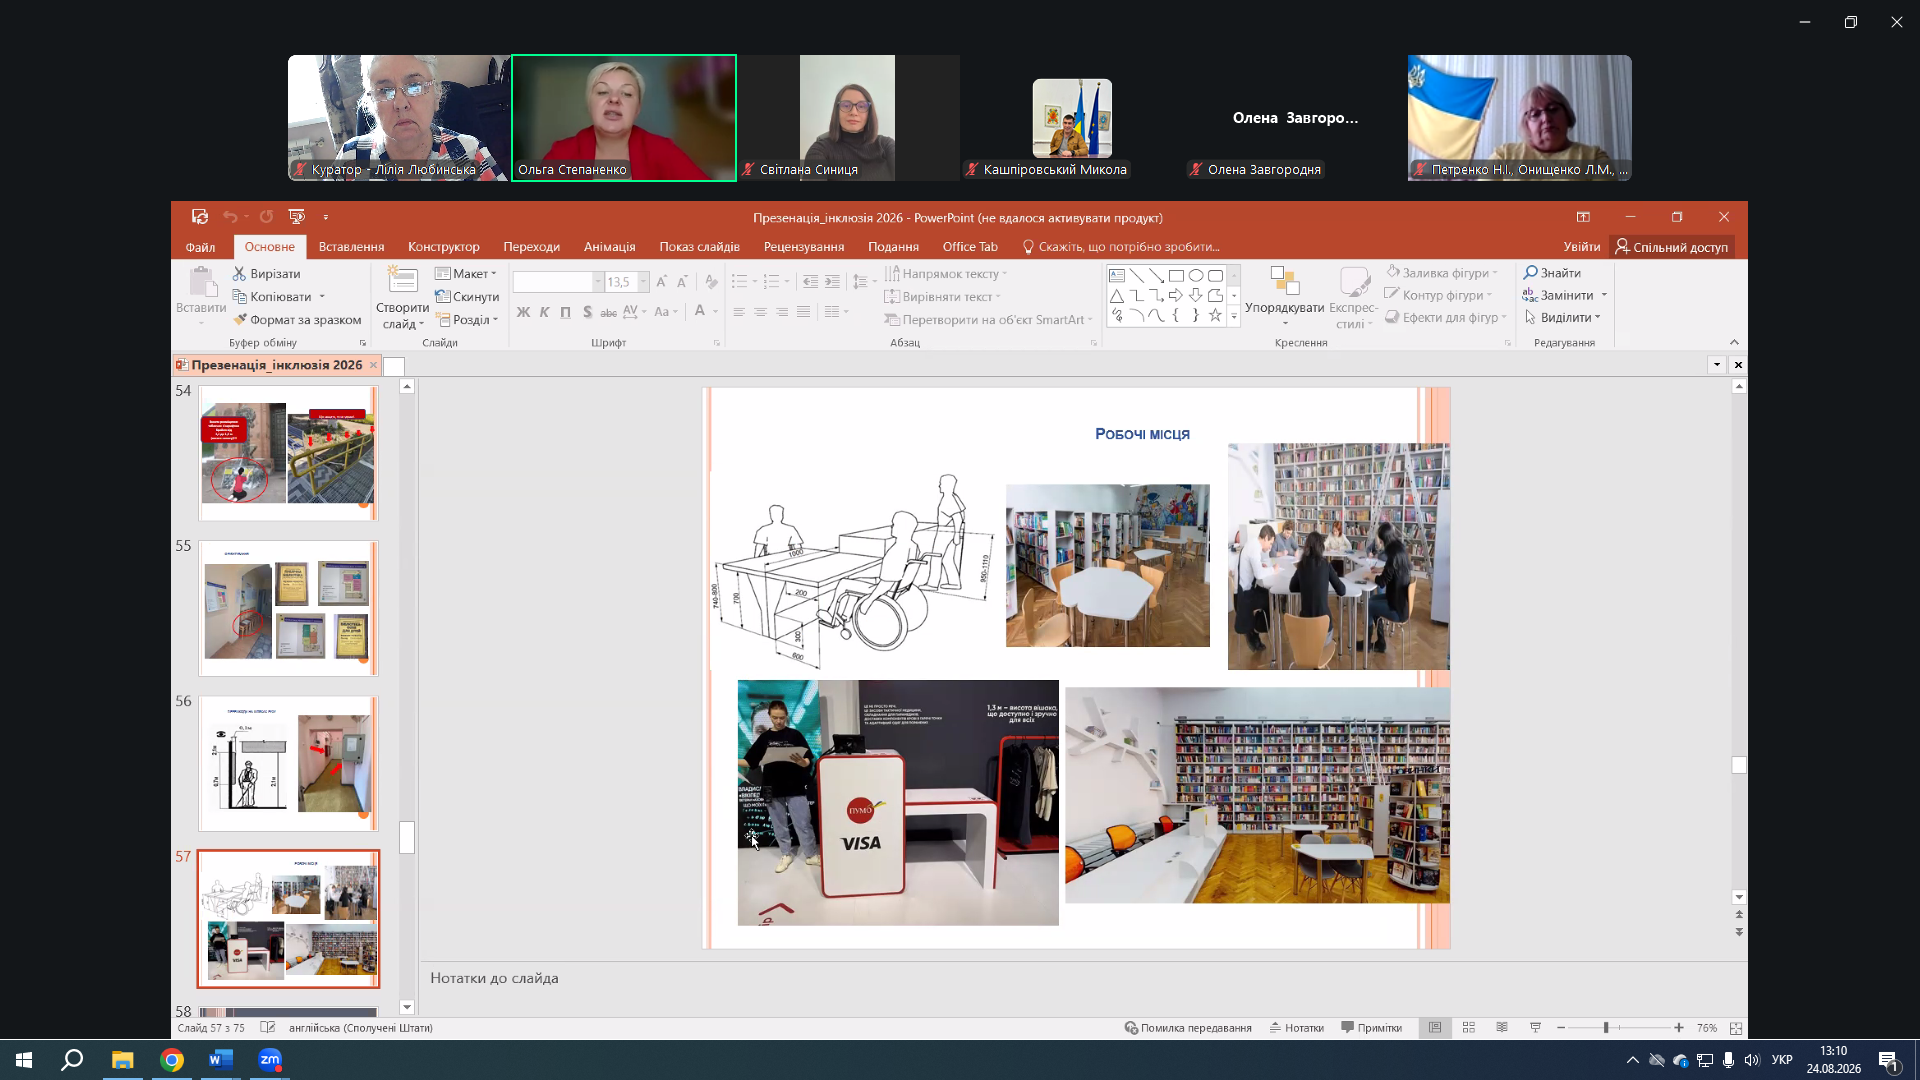Click the zoom slider handle in status bar

pos(1606,1028)
